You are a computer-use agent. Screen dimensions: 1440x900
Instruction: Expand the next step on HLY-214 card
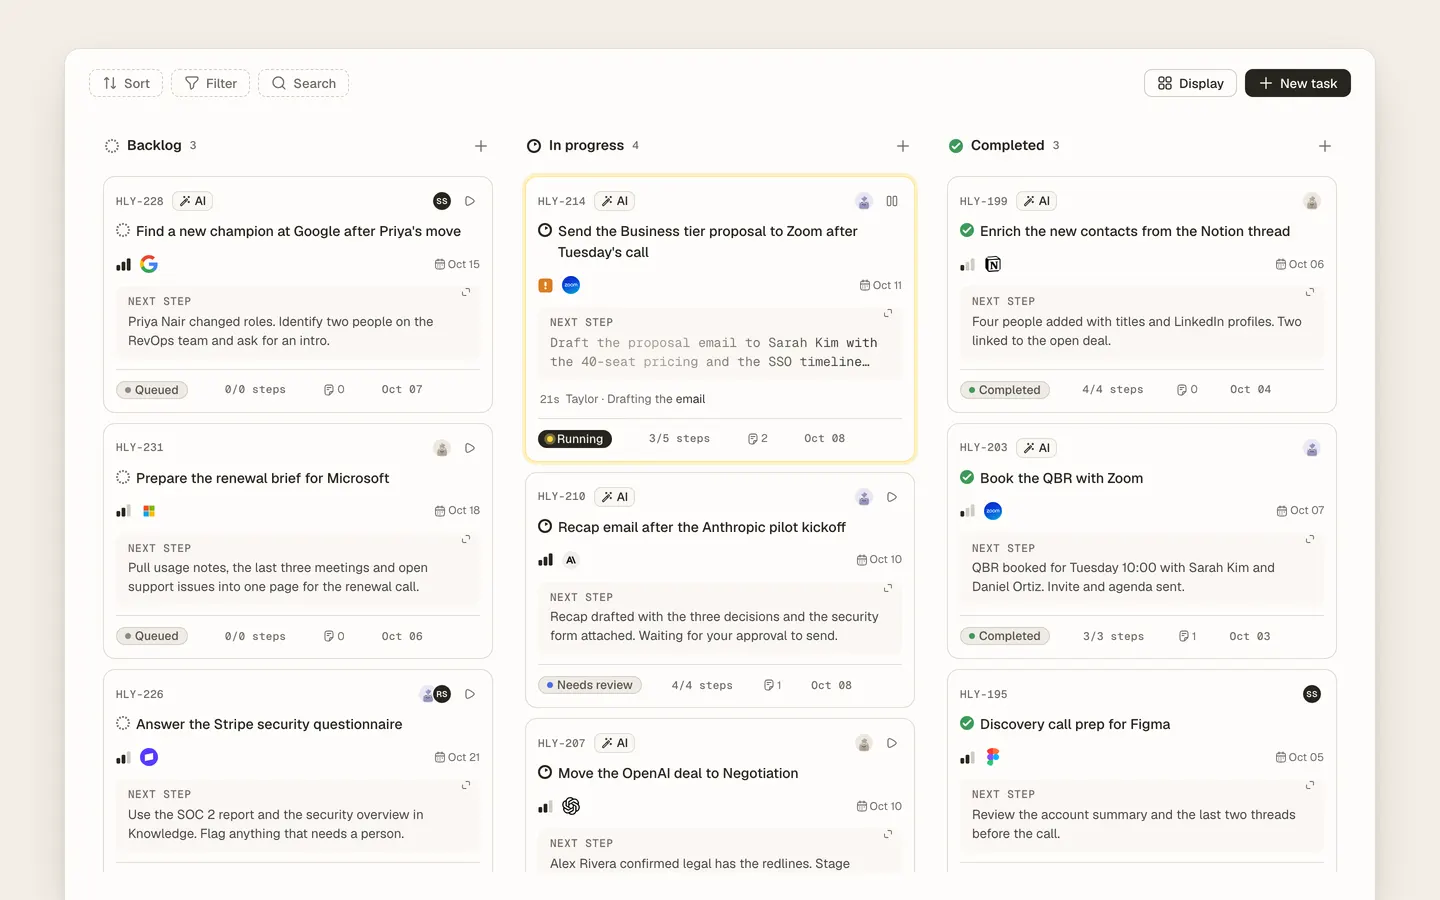[x=888, y=313]
